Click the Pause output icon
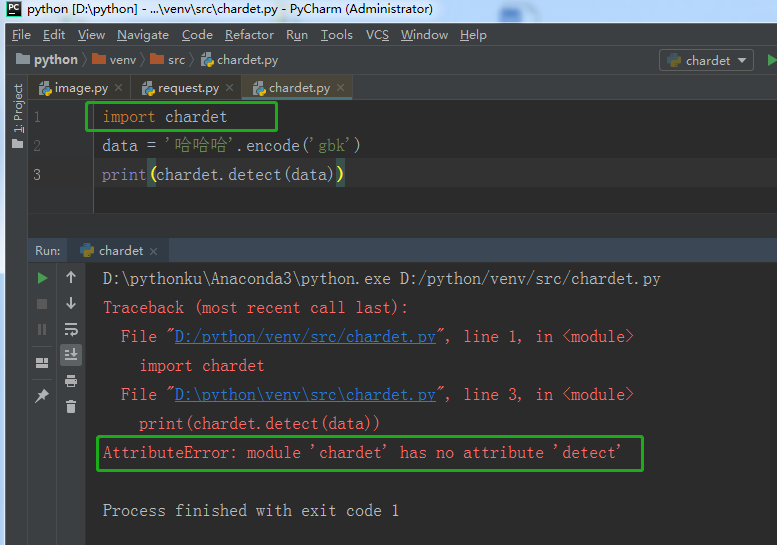The width and height of the screenshot is (777, 545). 42,329
